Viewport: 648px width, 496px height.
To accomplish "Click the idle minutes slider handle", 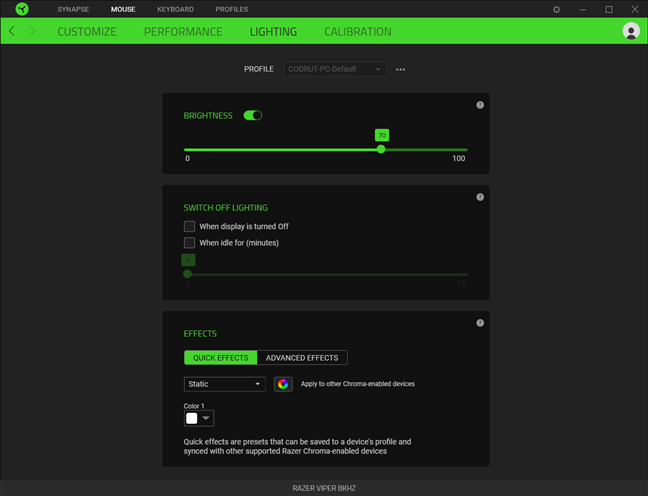I will (187, 274).
